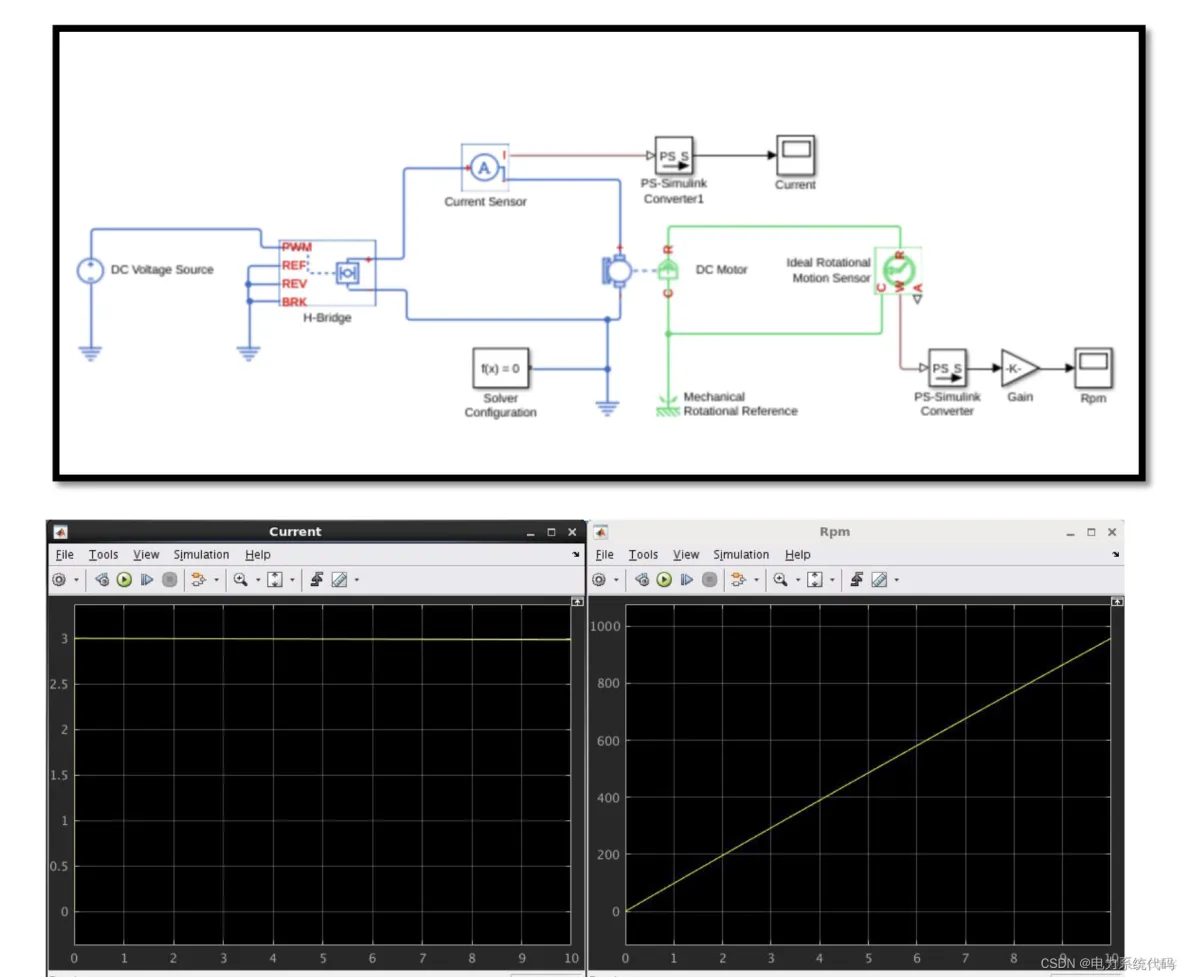Select the H-Bridge block
The height and width of the screenshot is (977, 1184).
click(328, 273)
